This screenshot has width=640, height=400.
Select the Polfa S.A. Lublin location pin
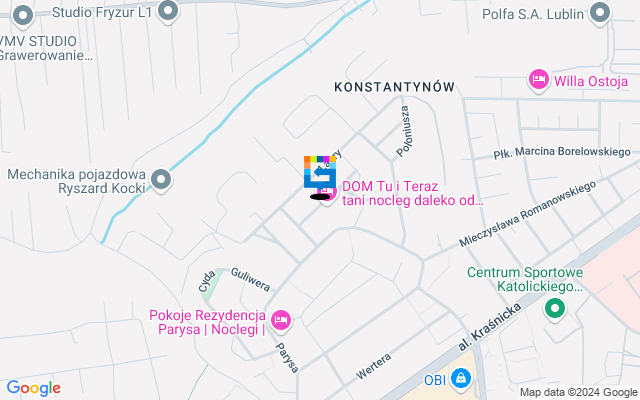(600, 13)
